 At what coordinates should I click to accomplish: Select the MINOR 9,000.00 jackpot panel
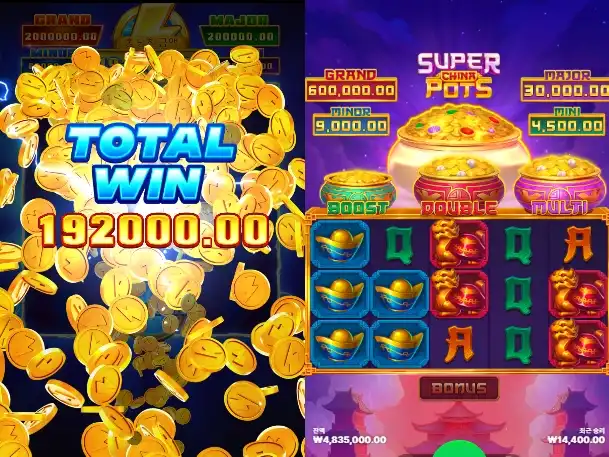[351, 121]
